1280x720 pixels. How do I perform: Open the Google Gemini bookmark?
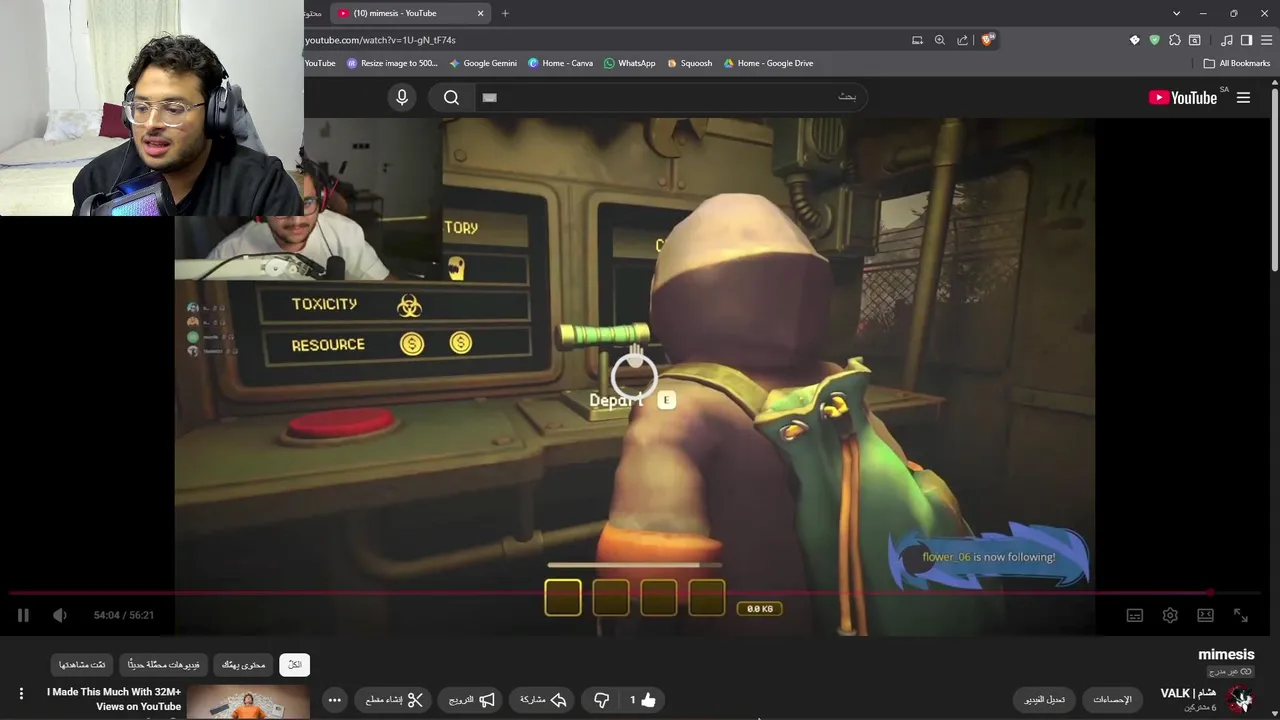[483, 63]
